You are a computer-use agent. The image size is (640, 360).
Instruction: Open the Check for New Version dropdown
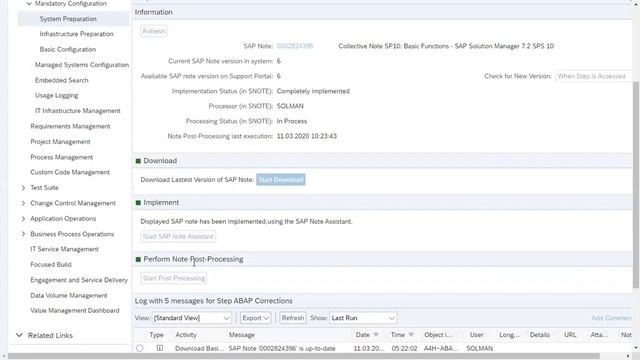(593, 76)
